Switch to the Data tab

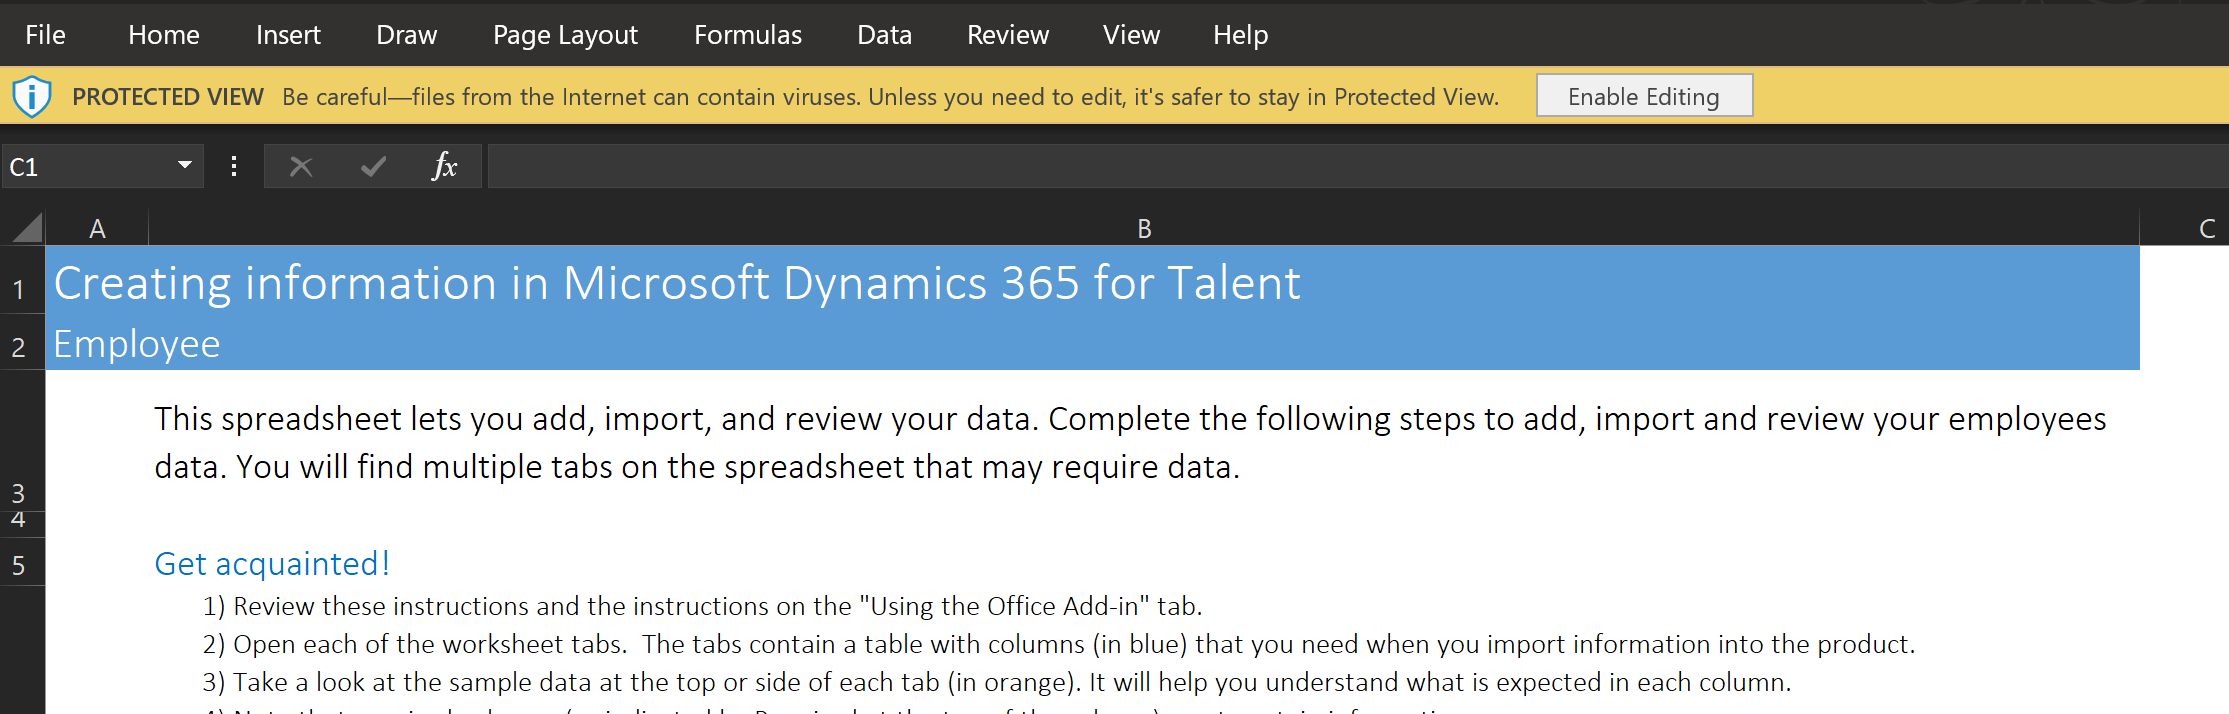pos(884,35)
